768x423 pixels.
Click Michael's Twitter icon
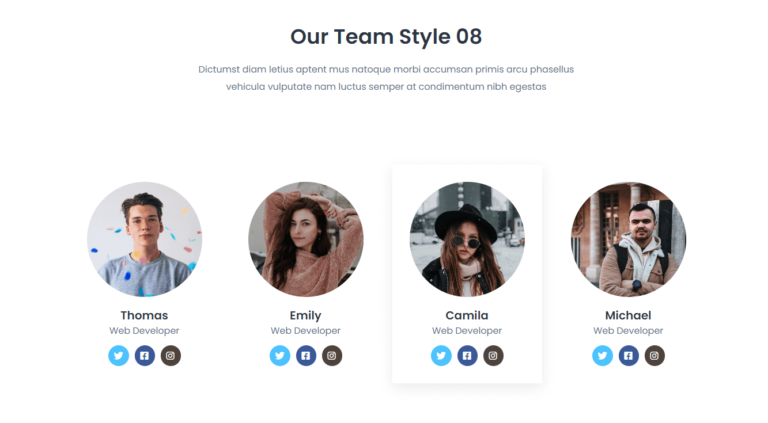tap(602, 355)
